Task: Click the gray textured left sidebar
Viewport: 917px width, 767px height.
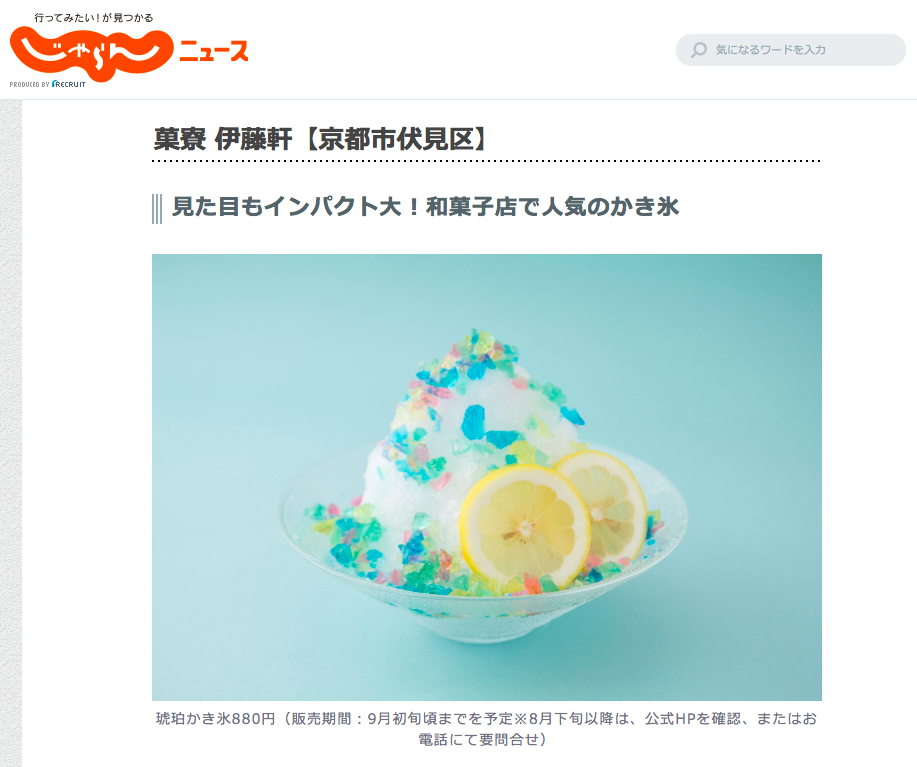Action: [x=11, y=433]
